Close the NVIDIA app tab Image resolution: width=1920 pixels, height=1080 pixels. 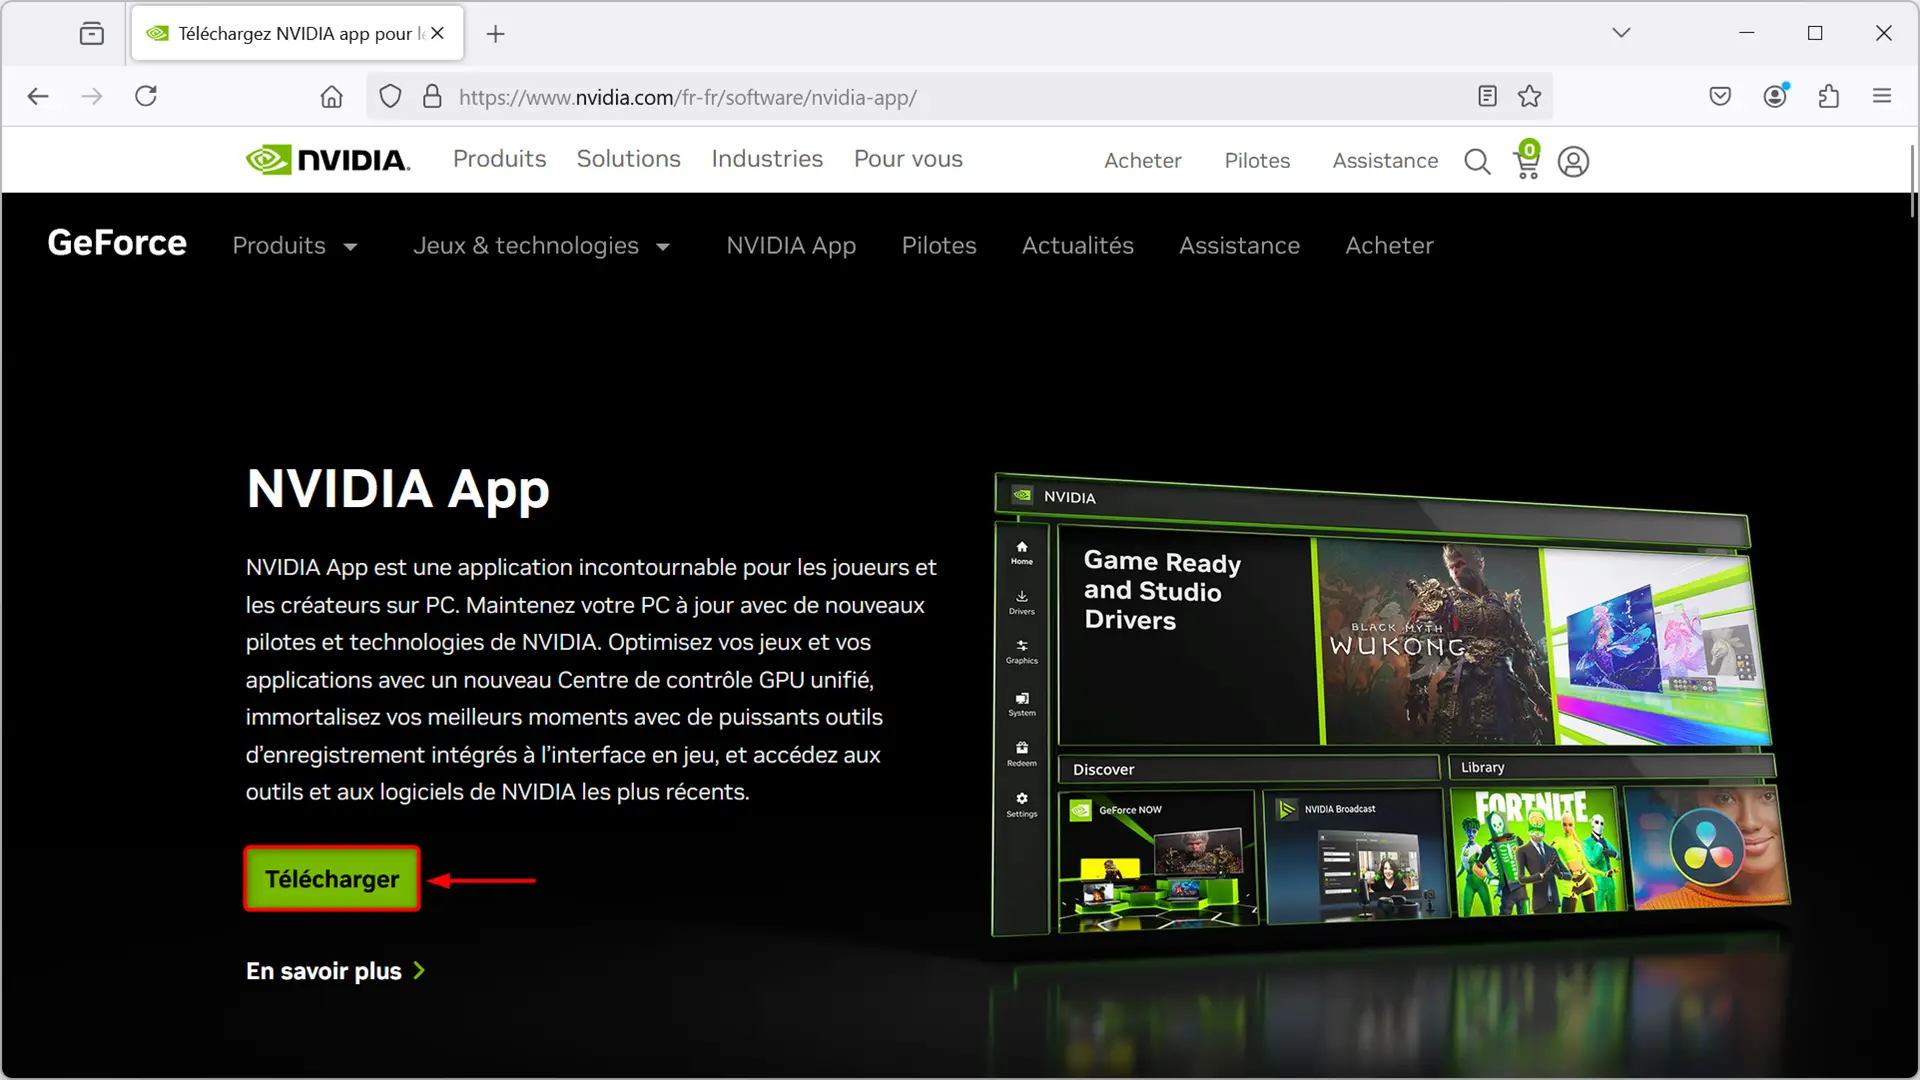[437, 33]
